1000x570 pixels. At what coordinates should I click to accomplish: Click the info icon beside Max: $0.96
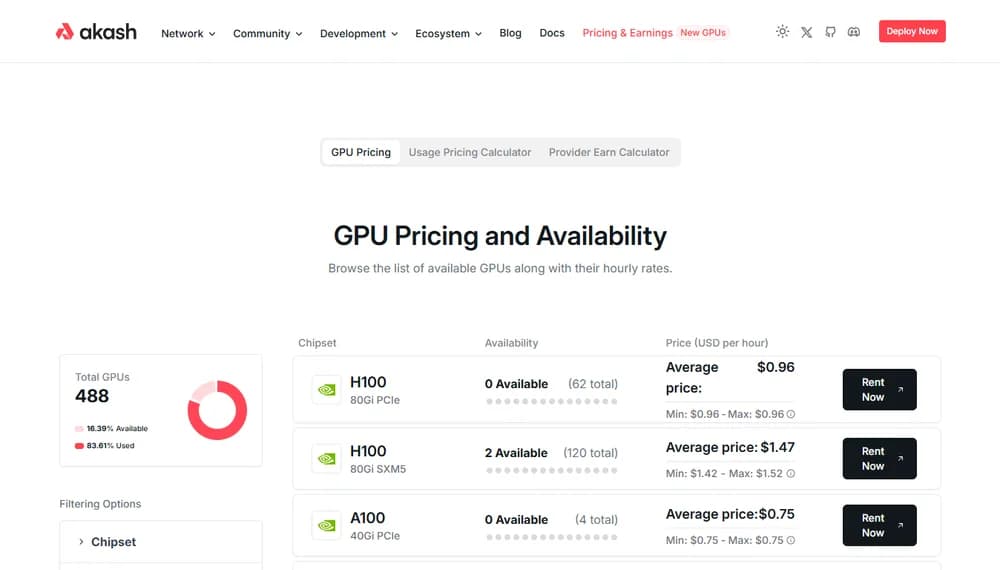(x=791, y=414)
